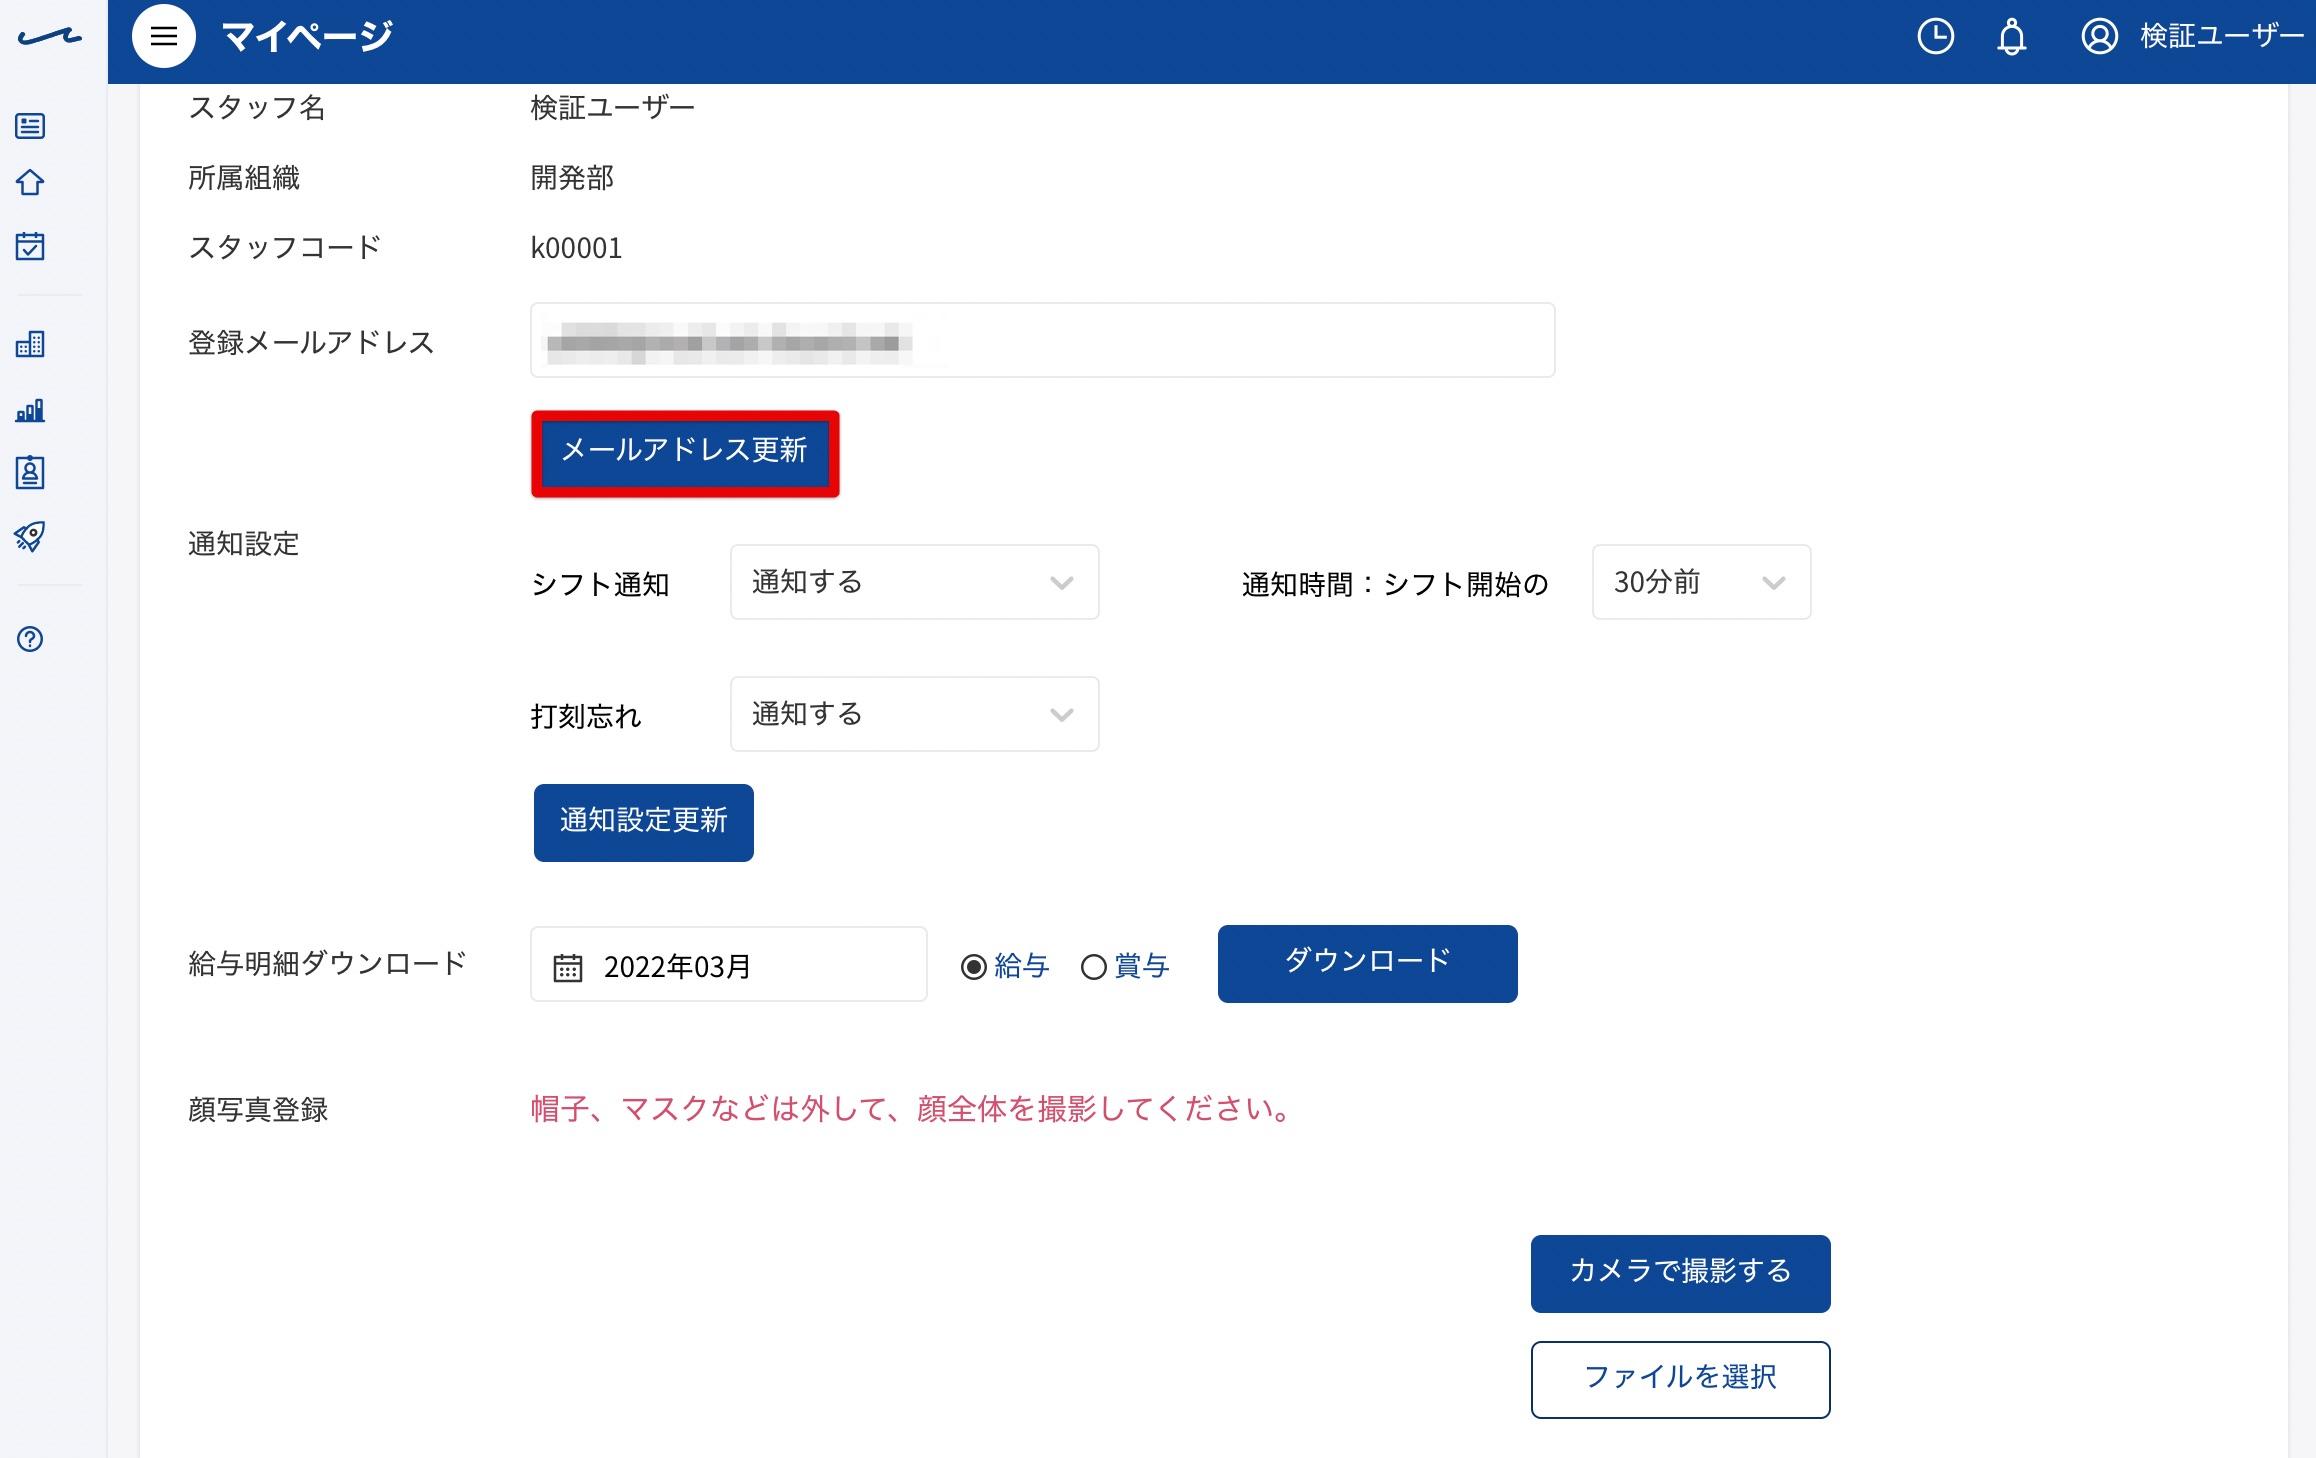Click the clock icon in header
2316x1458 pixels.
tap(1935, 37)
